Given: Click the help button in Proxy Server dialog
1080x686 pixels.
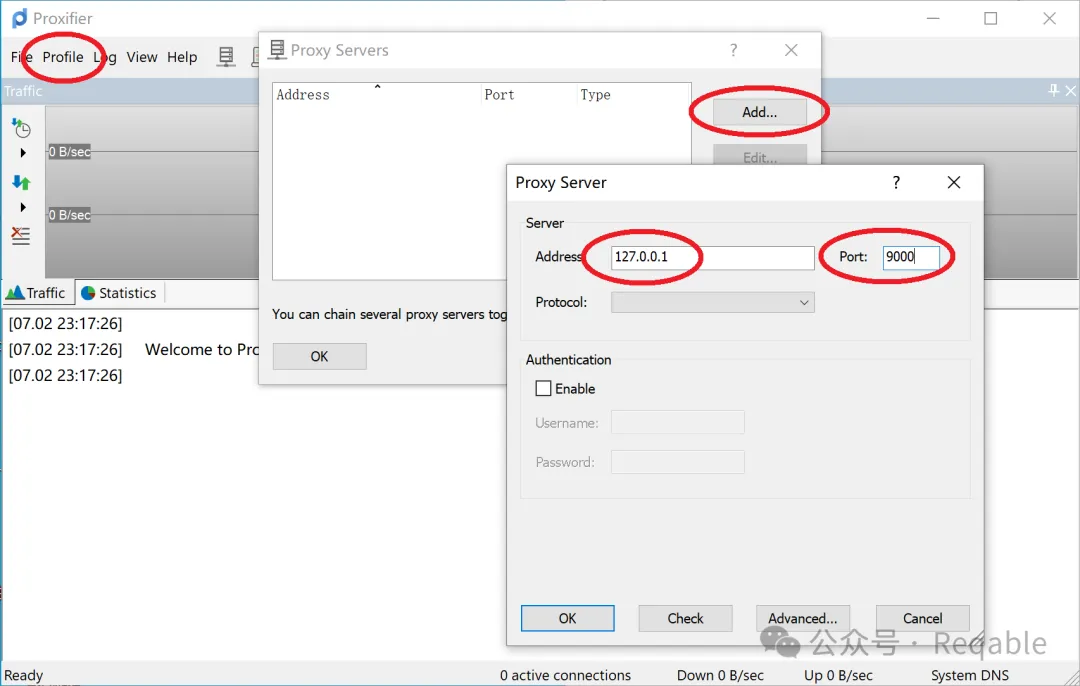Looking at the screenshot, I should click(x=896, y=183).
